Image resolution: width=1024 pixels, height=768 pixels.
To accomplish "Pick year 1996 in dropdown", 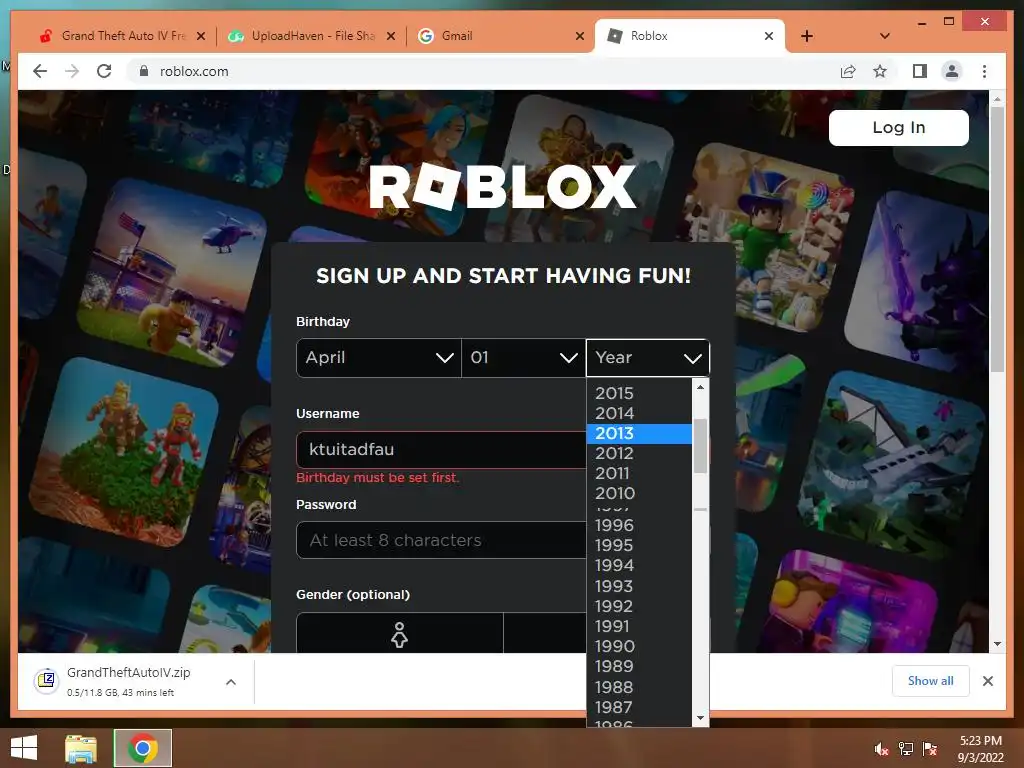I will [639, 525].
